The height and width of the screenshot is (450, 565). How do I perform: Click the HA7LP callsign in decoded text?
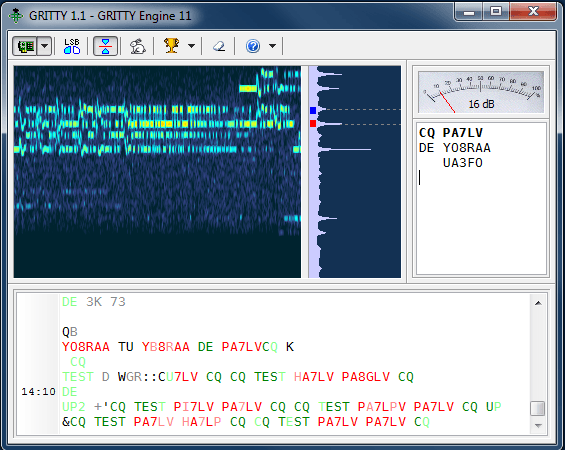coord(201,422)
